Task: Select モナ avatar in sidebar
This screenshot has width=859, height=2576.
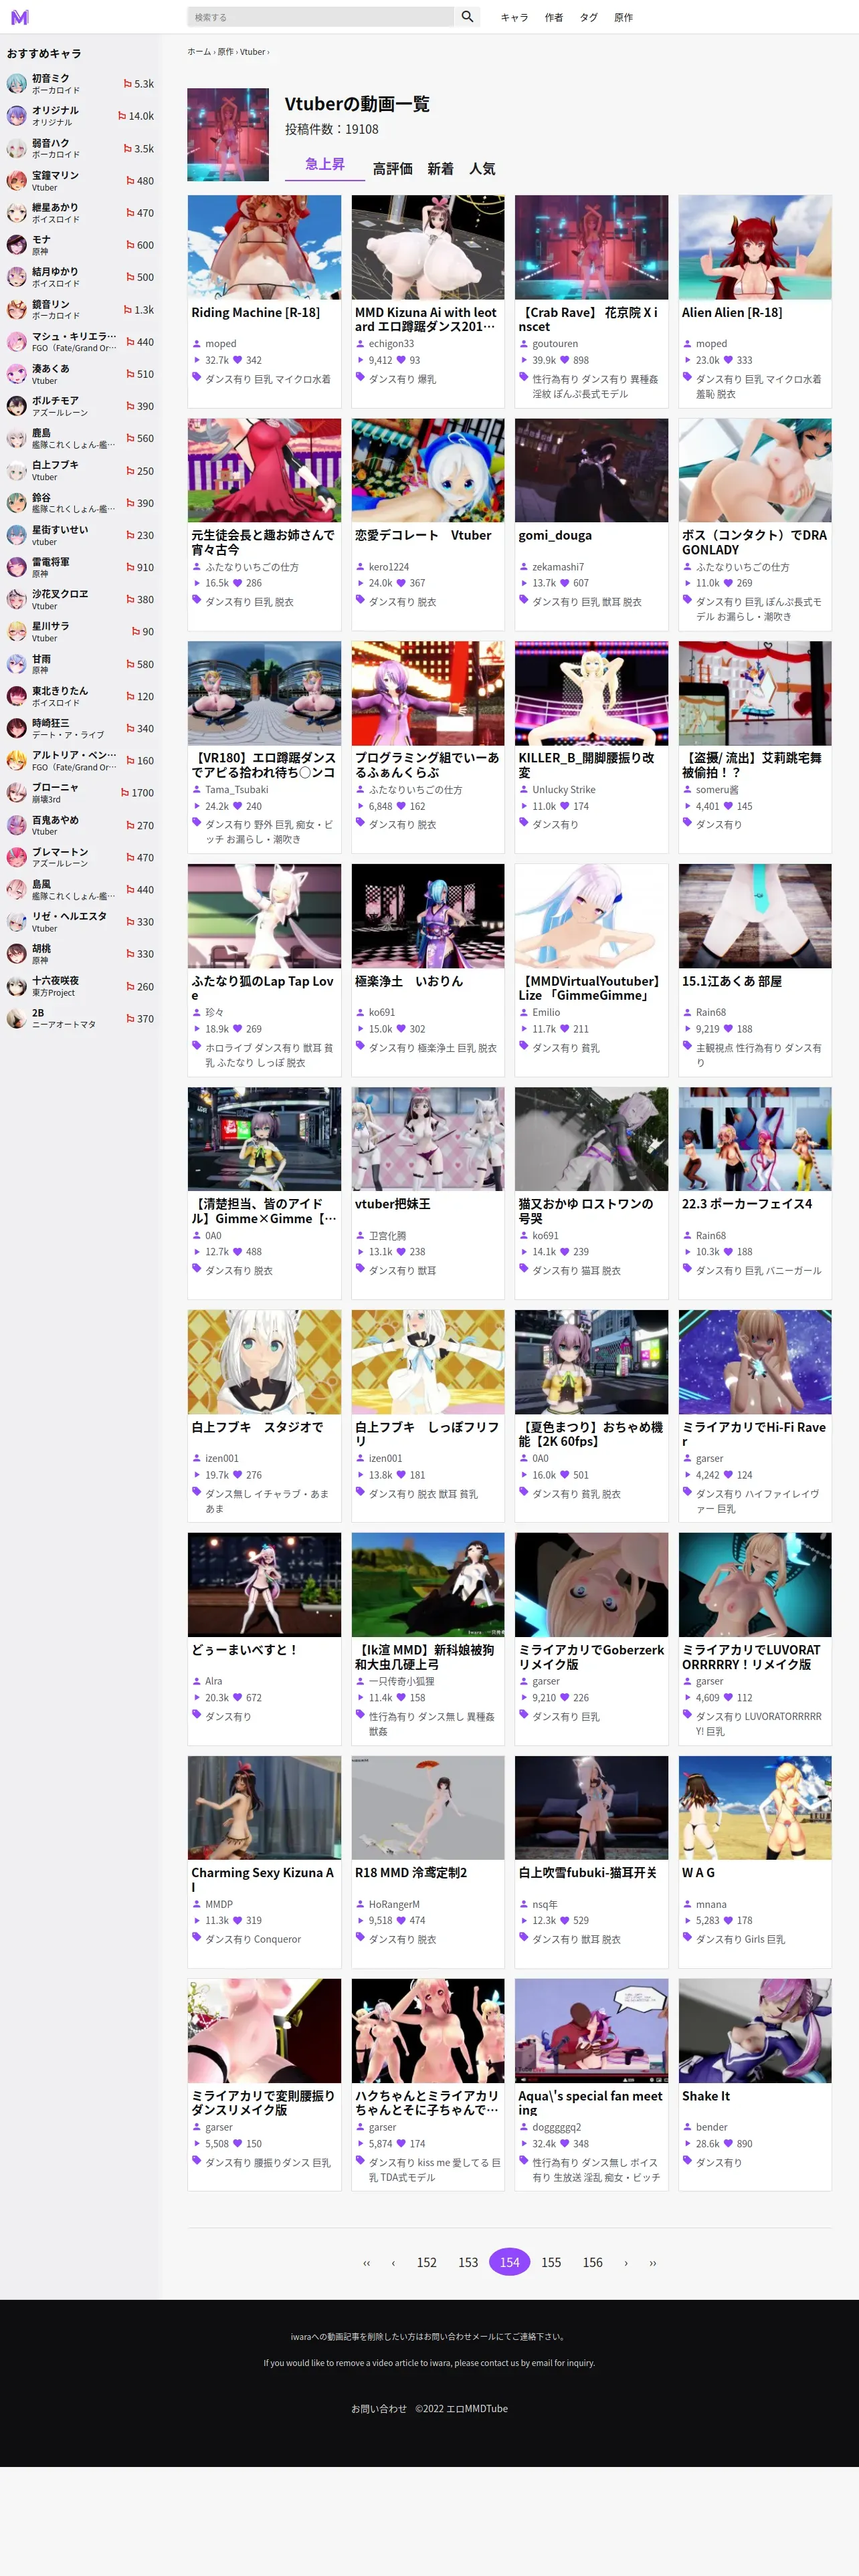Action: (16, 245)
